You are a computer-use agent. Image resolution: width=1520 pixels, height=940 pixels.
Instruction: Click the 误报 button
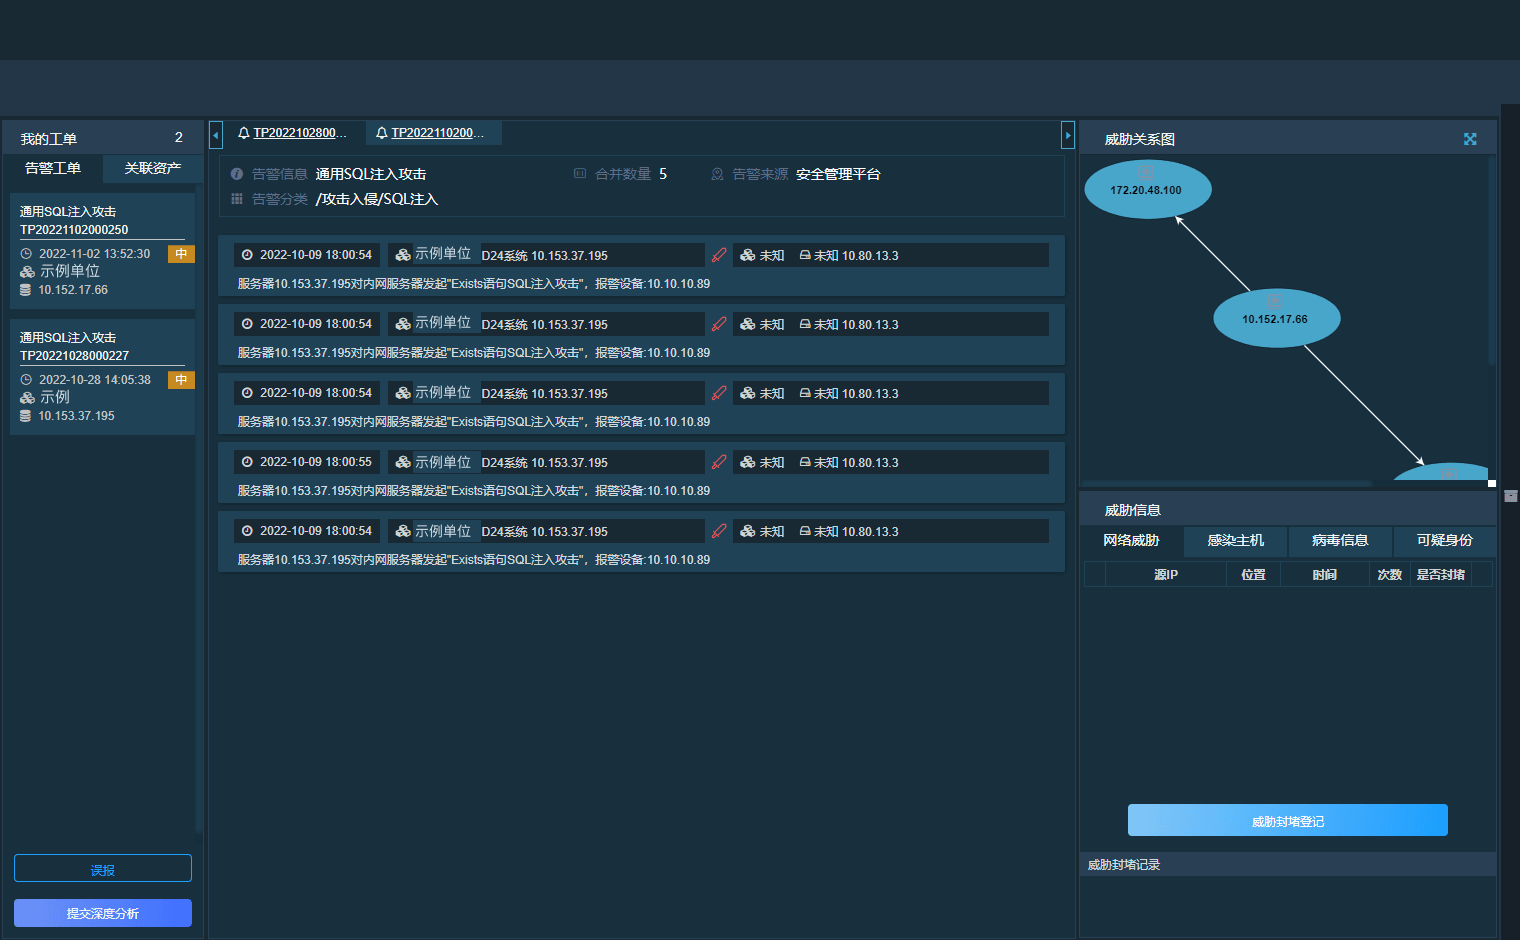pos(103,868)
